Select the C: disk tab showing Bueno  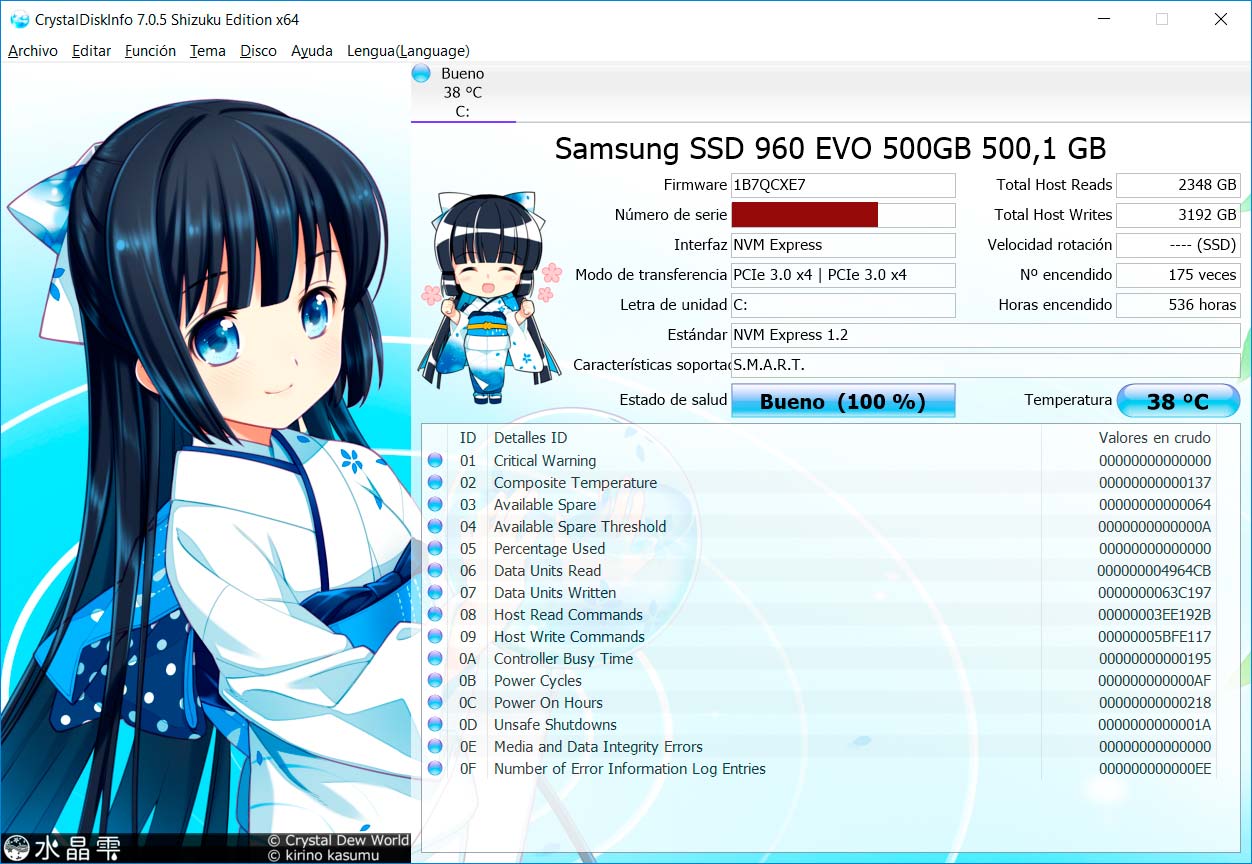pos(463,92)
